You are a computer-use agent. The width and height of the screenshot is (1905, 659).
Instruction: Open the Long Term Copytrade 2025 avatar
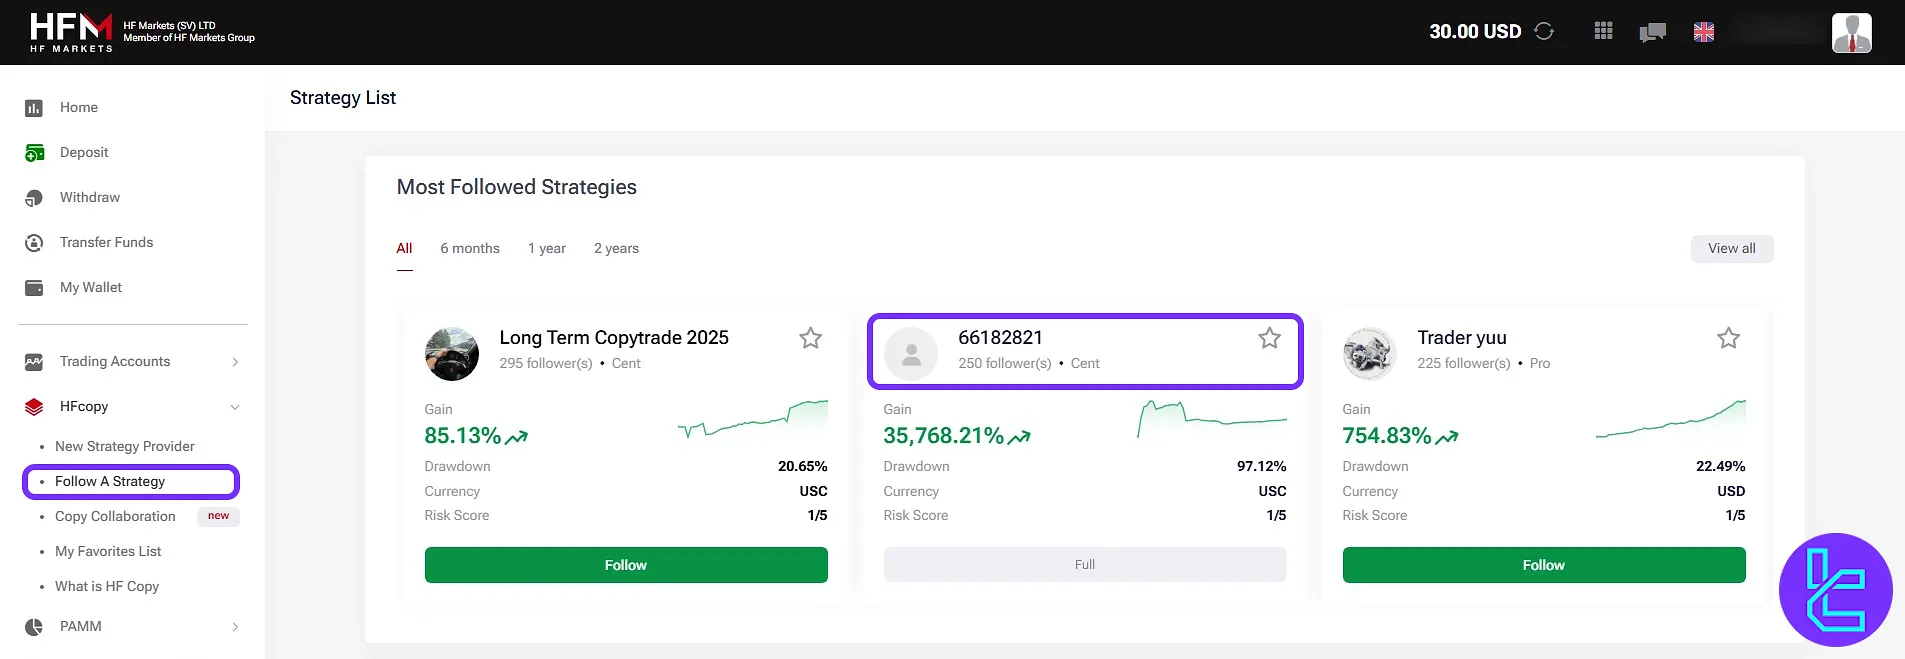click(x=452, y=354)
